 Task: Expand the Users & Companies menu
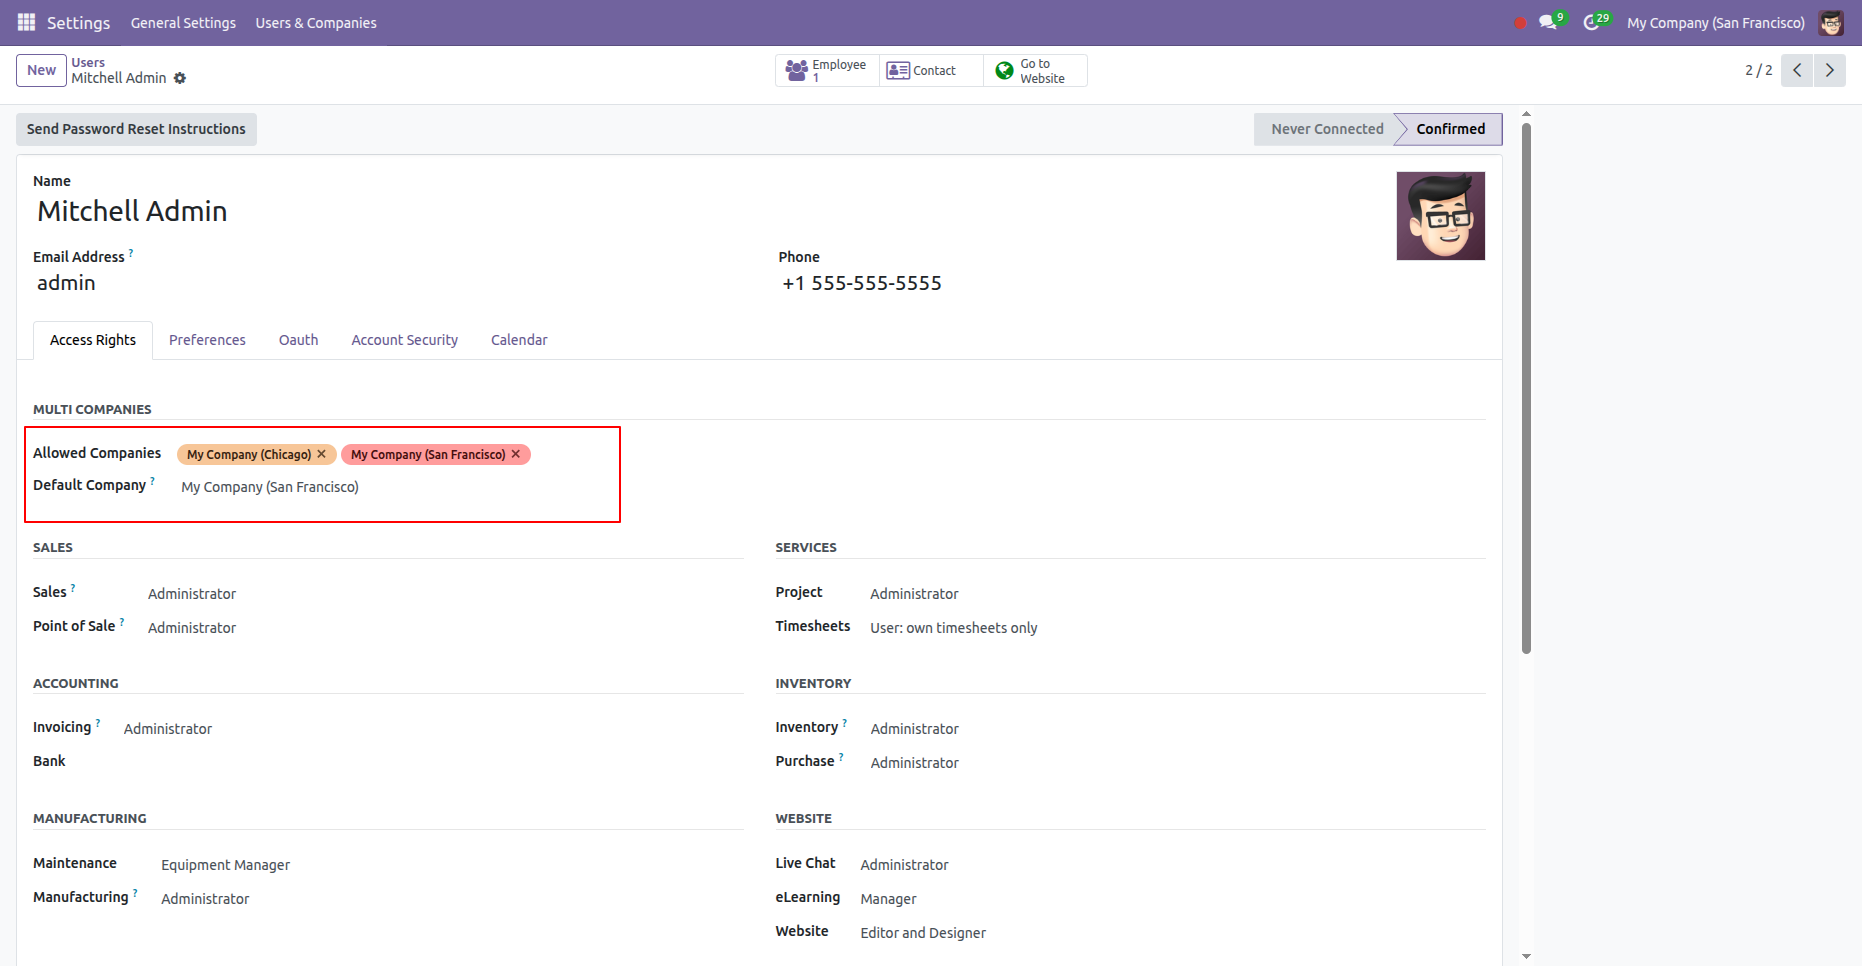click(316, 23)
